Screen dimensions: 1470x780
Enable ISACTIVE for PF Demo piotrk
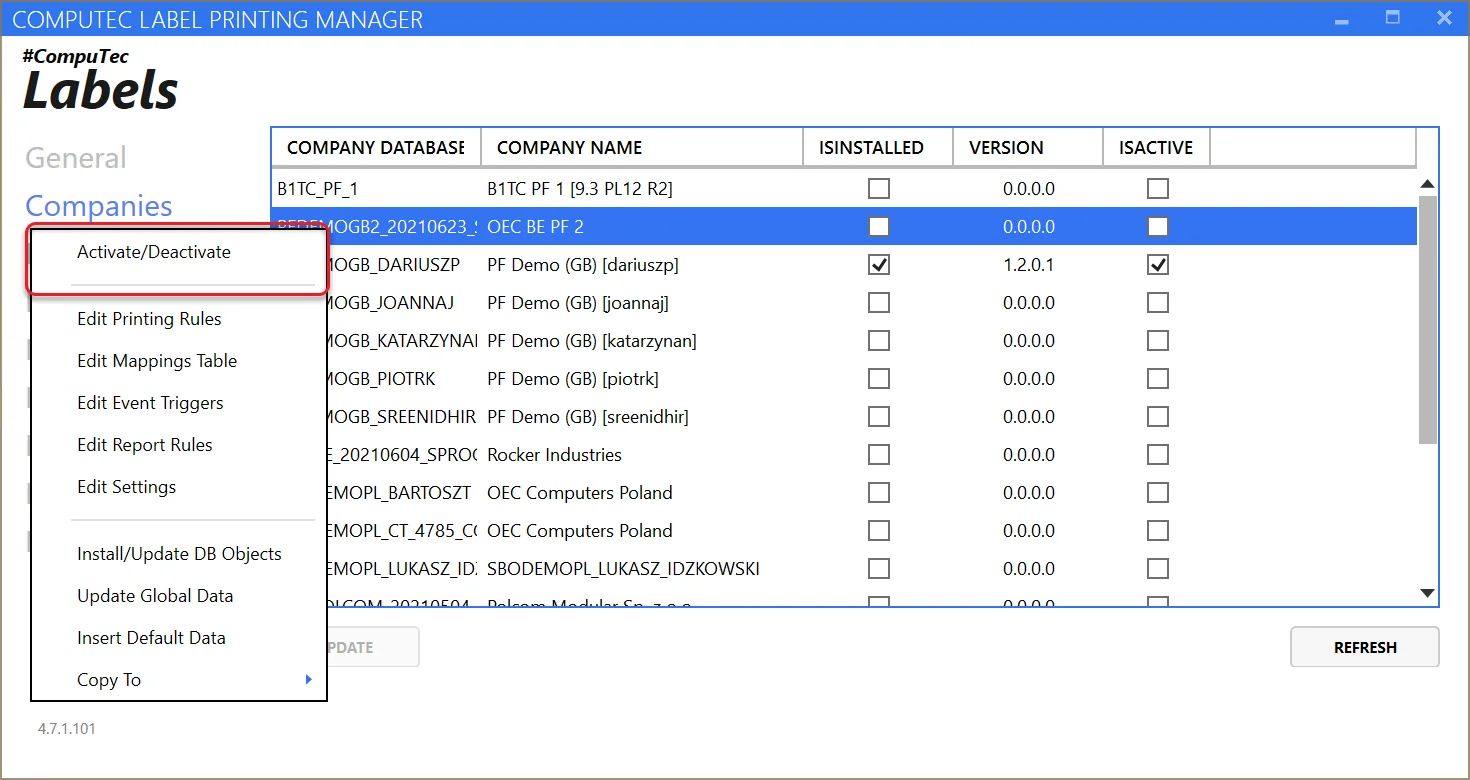1157,379
